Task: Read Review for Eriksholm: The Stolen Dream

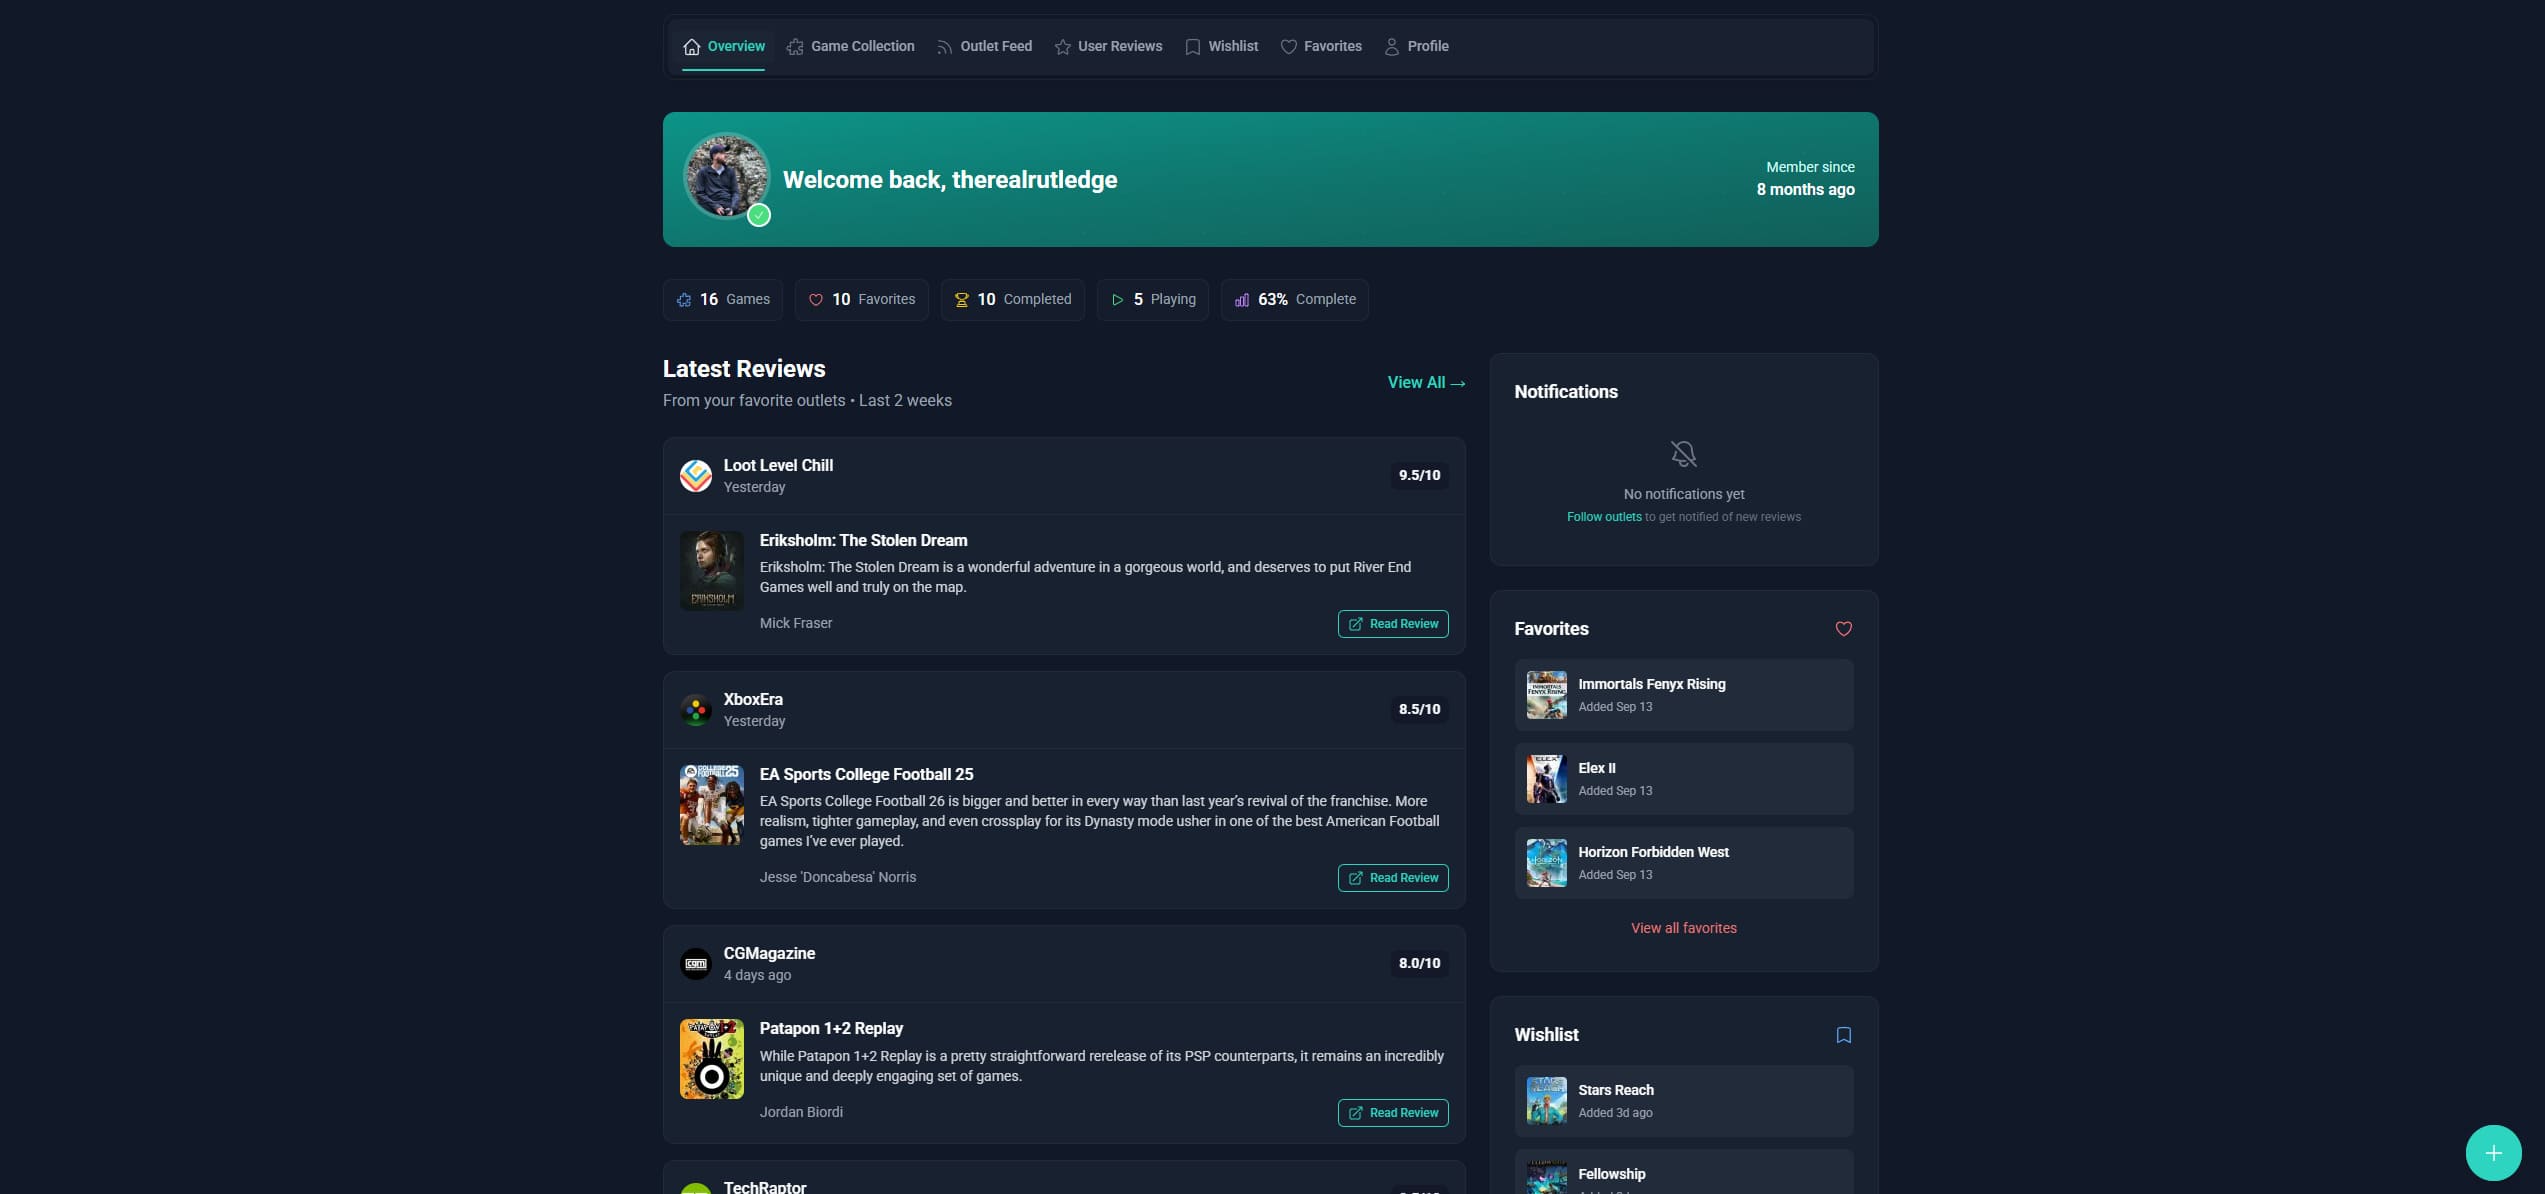Action: [1393, 624]
